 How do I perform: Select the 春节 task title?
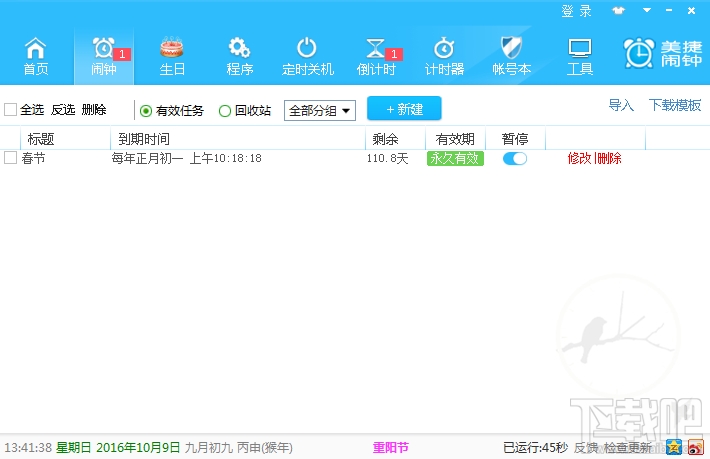(x=34, y=158)
